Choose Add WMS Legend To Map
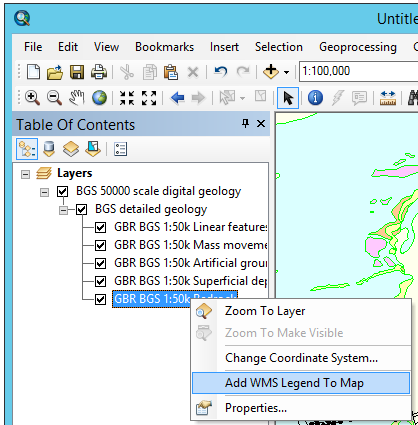The width and height of the screenshot is (418, 425). click(x=301, y=383)
